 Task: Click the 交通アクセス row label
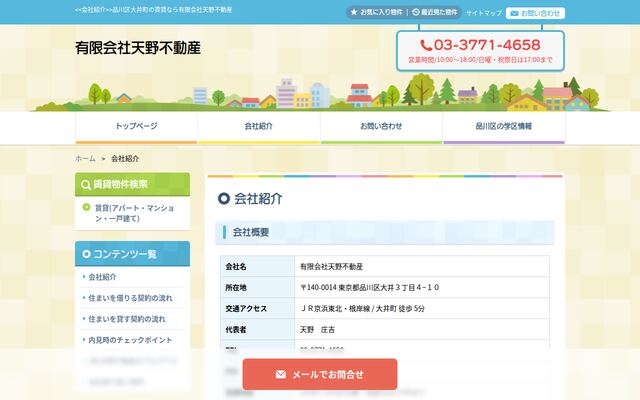click(x=246, y=309)
